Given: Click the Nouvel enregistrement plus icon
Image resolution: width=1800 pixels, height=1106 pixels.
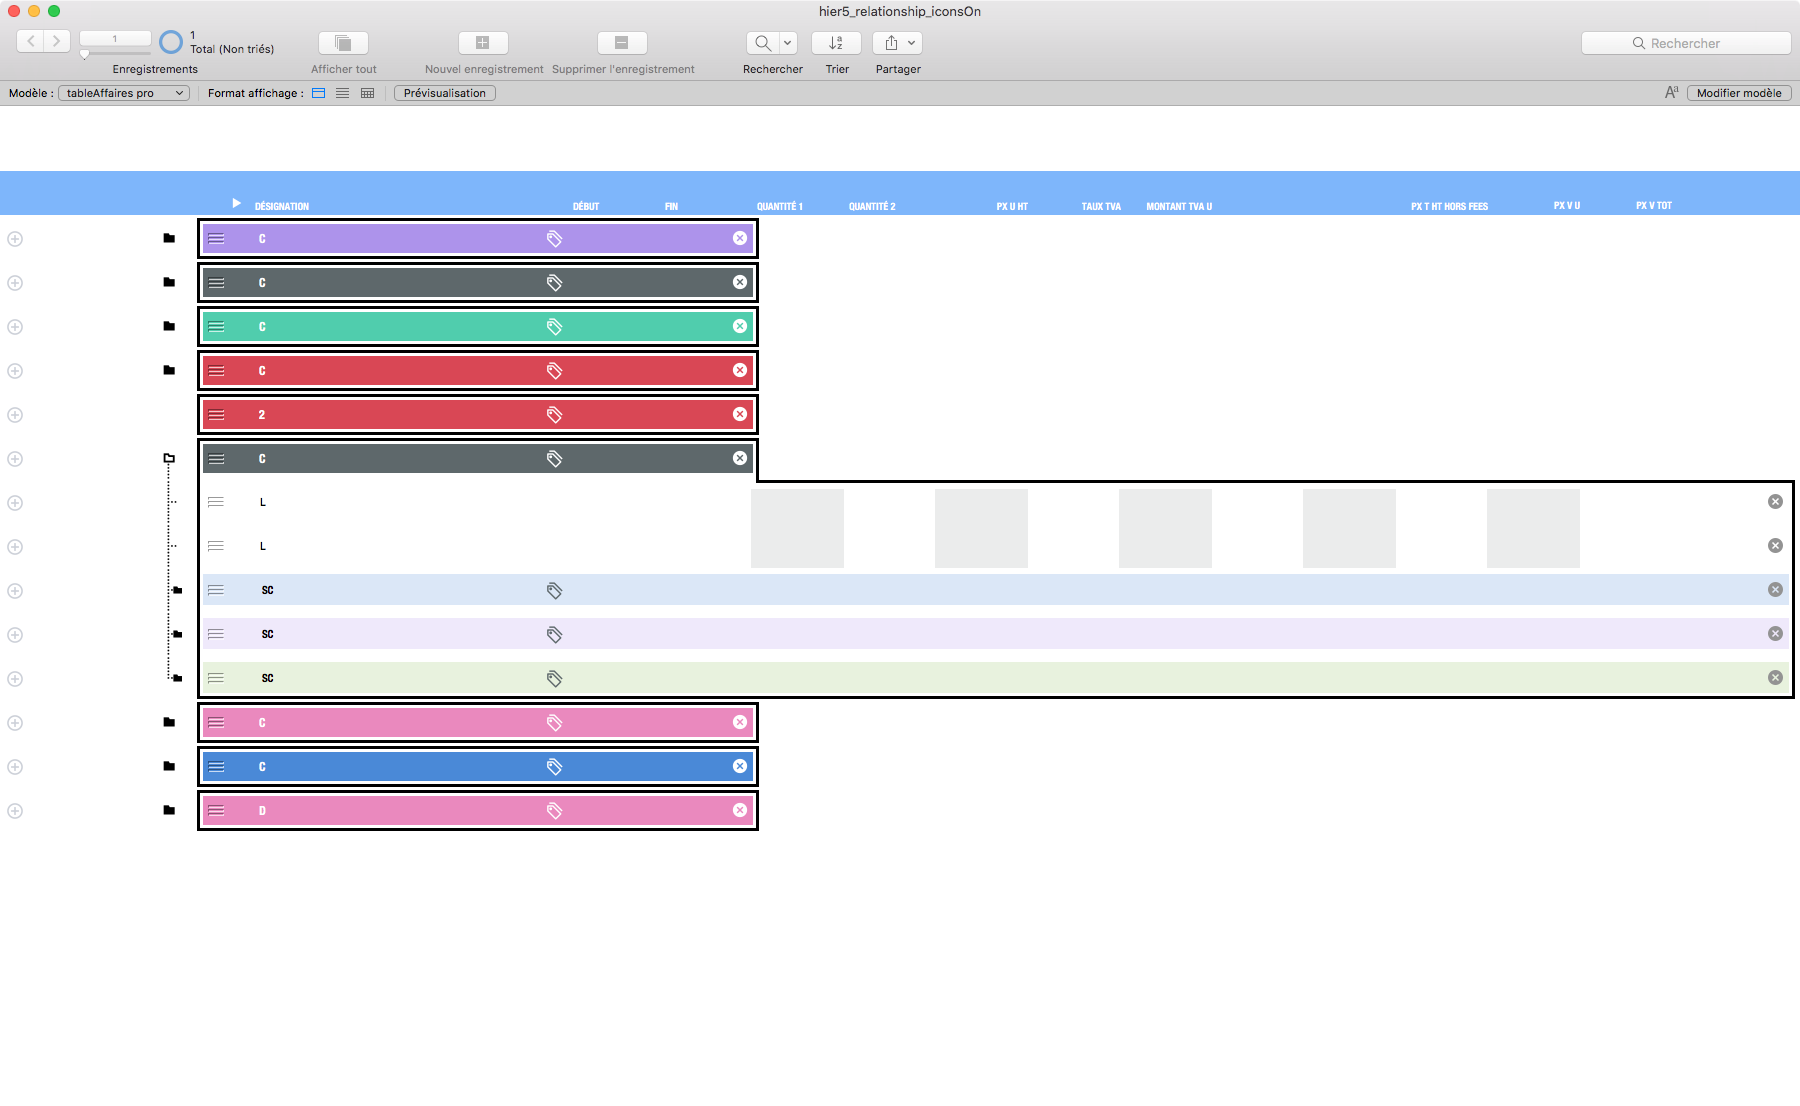Looking at the screenshot, I should click(x=483, y=43).
